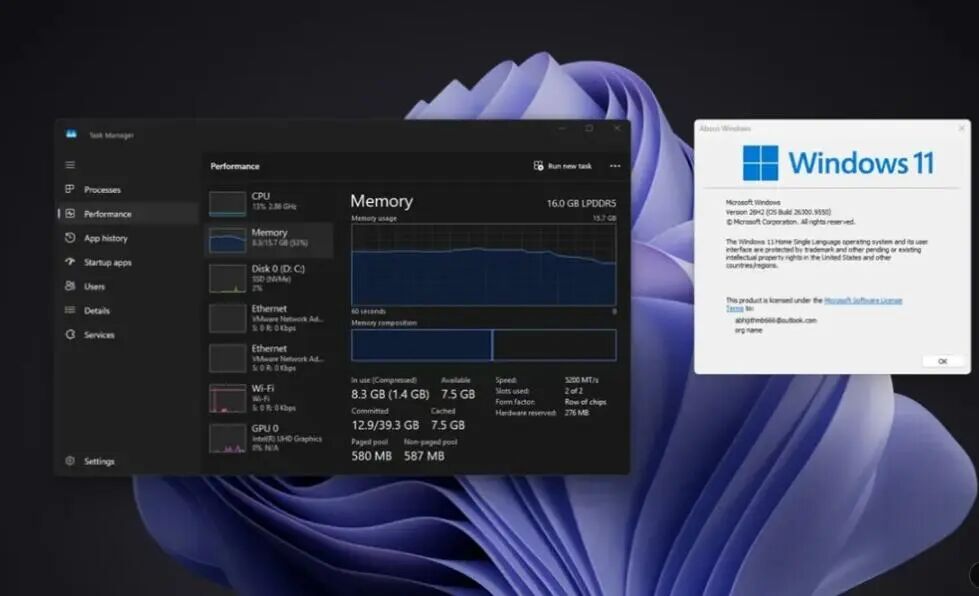The image size is (979, 596).
Task: Click the Users people icon
Action: (70, 286)
